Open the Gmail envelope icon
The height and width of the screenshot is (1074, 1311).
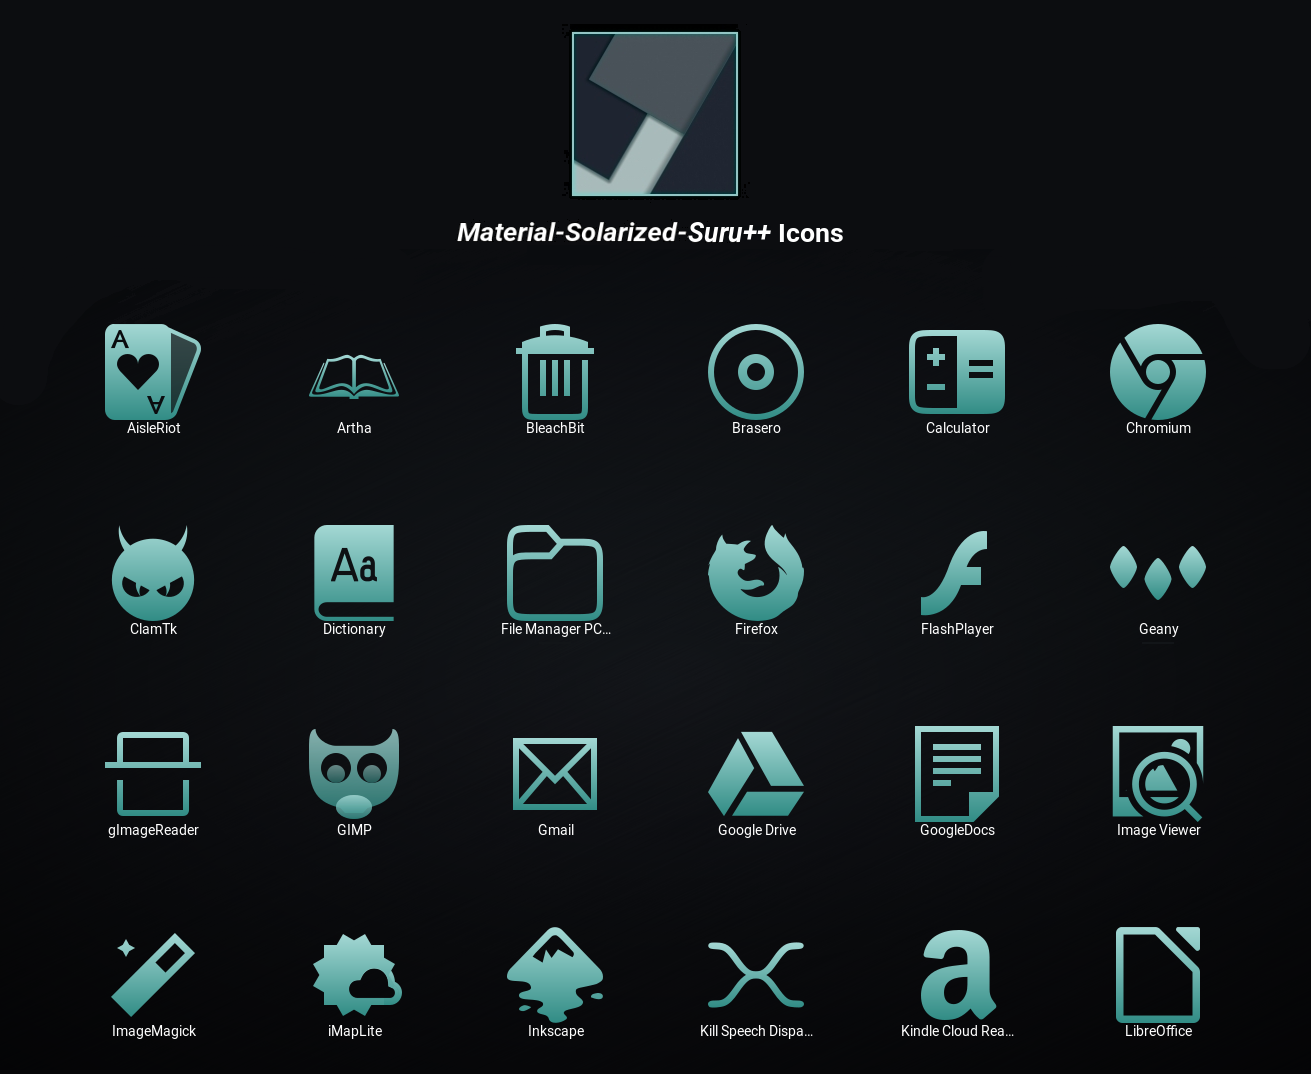pyautogui.click(x=555, y=774)
